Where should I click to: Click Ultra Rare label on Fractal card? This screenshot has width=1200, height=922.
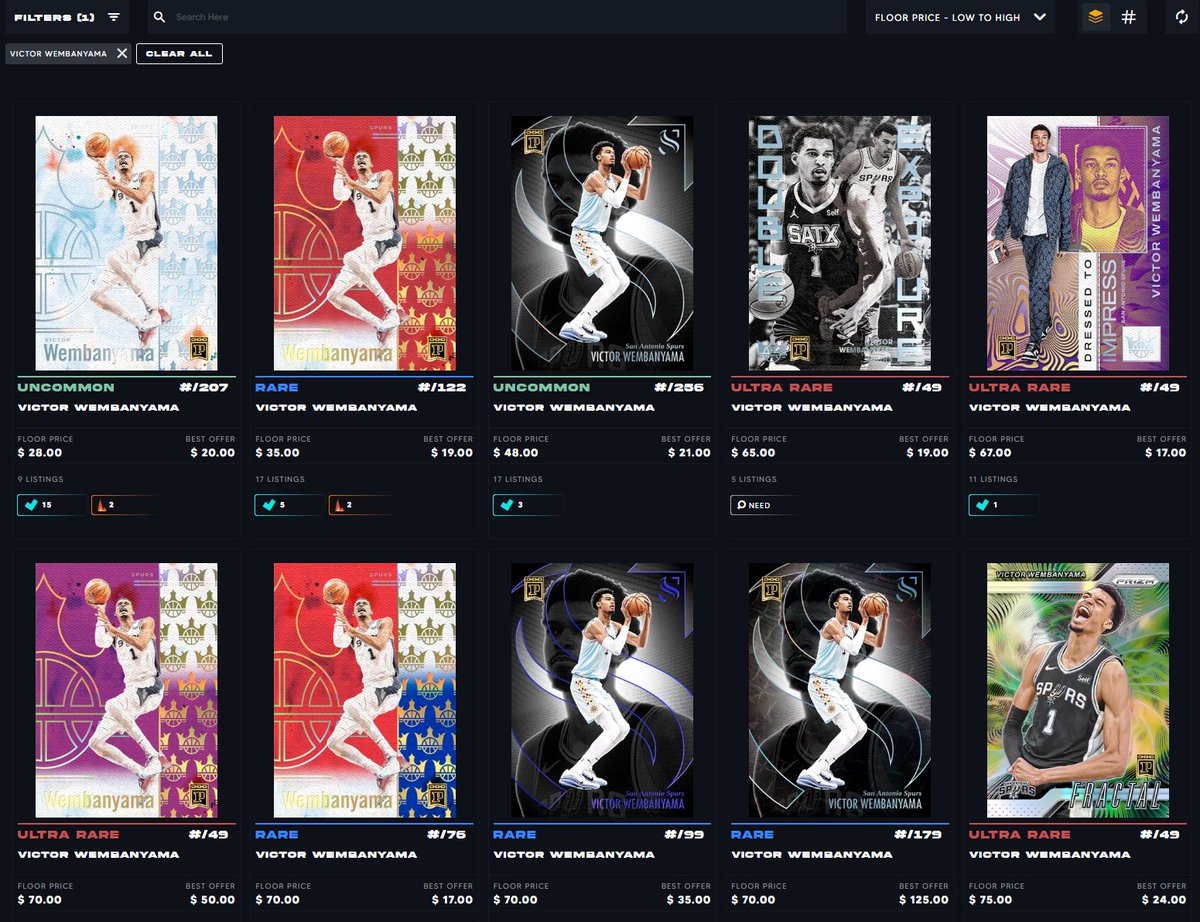pyautogui.click(x=1020, y=834)
